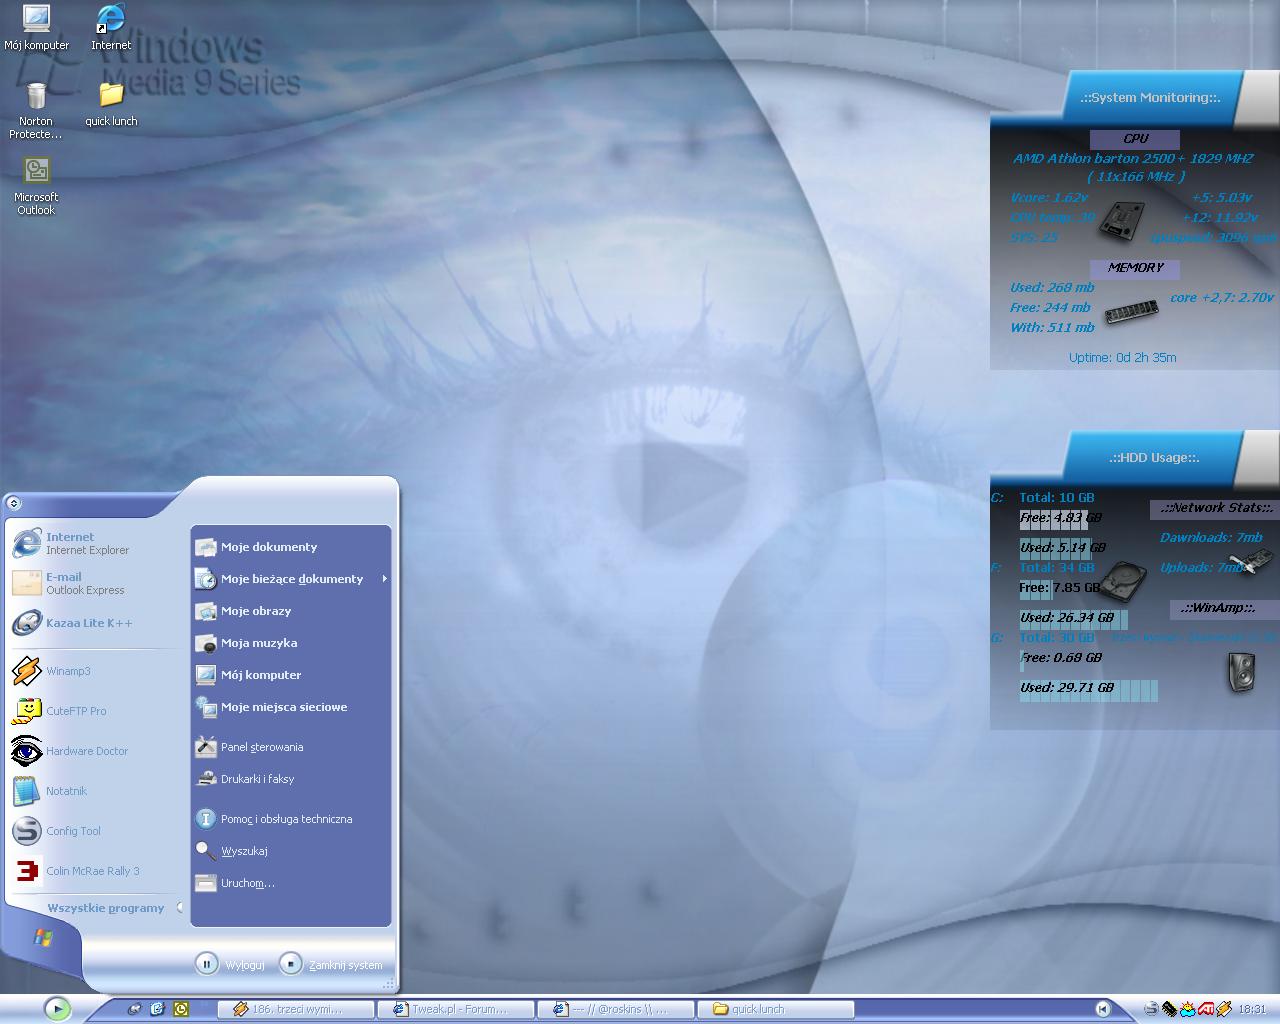Switch to '186. trzeci wymi...' taskbar window
1280x1024 pixels.
click(296, 1009)
